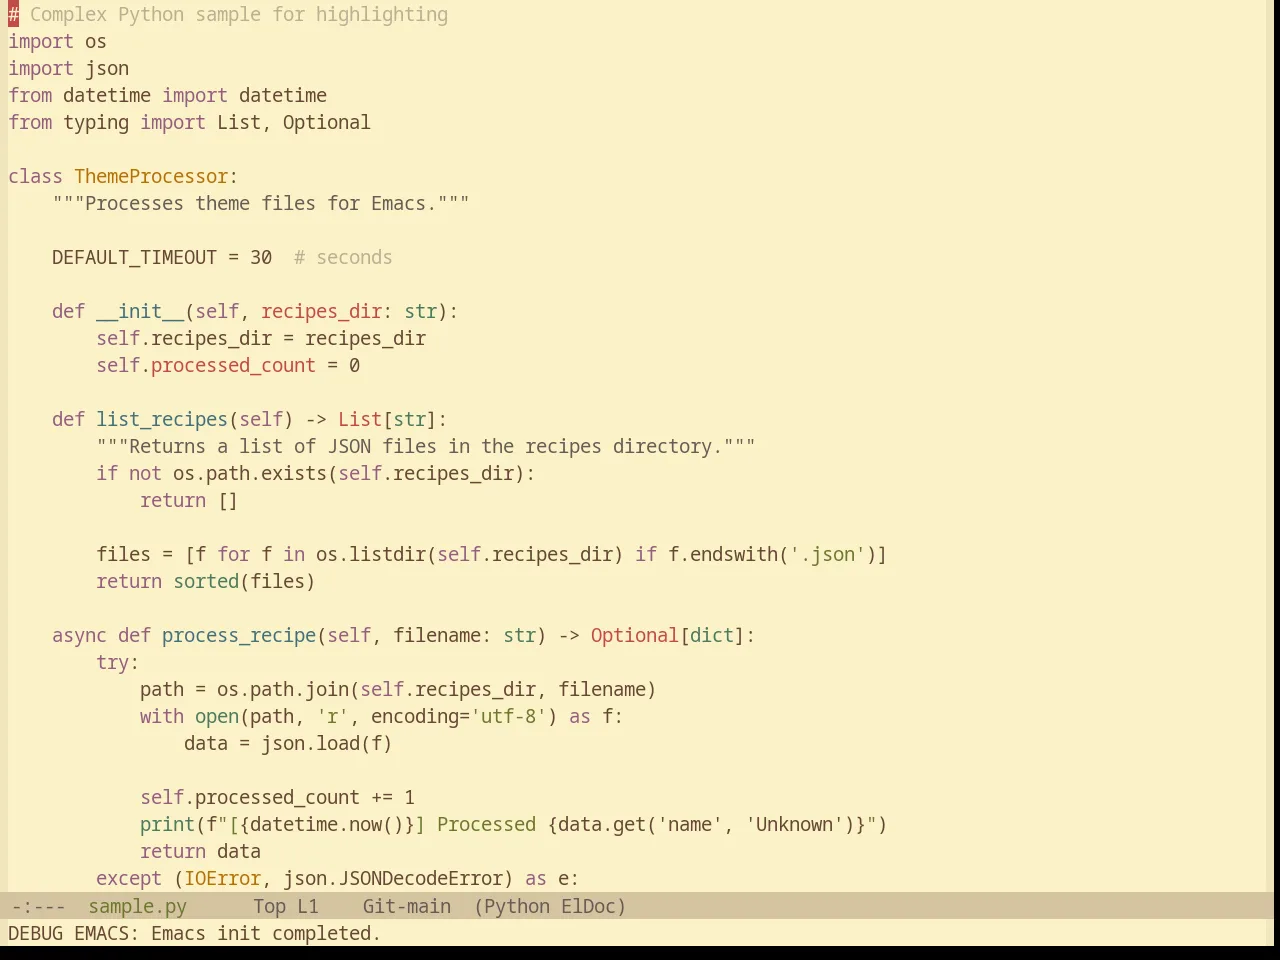
Task: Click 'IOError' in the except clause
Action: pyautogui.click(x=222, y=878)
